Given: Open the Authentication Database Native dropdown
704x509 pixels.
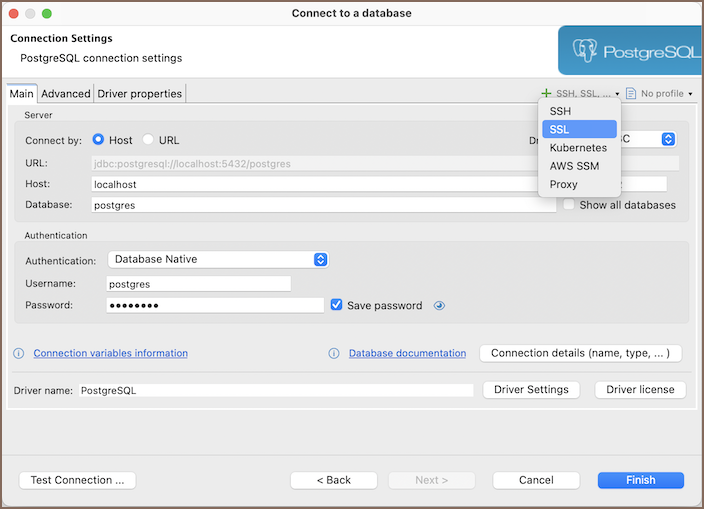Looking at the screenshot, I should (x=217, y=259).
